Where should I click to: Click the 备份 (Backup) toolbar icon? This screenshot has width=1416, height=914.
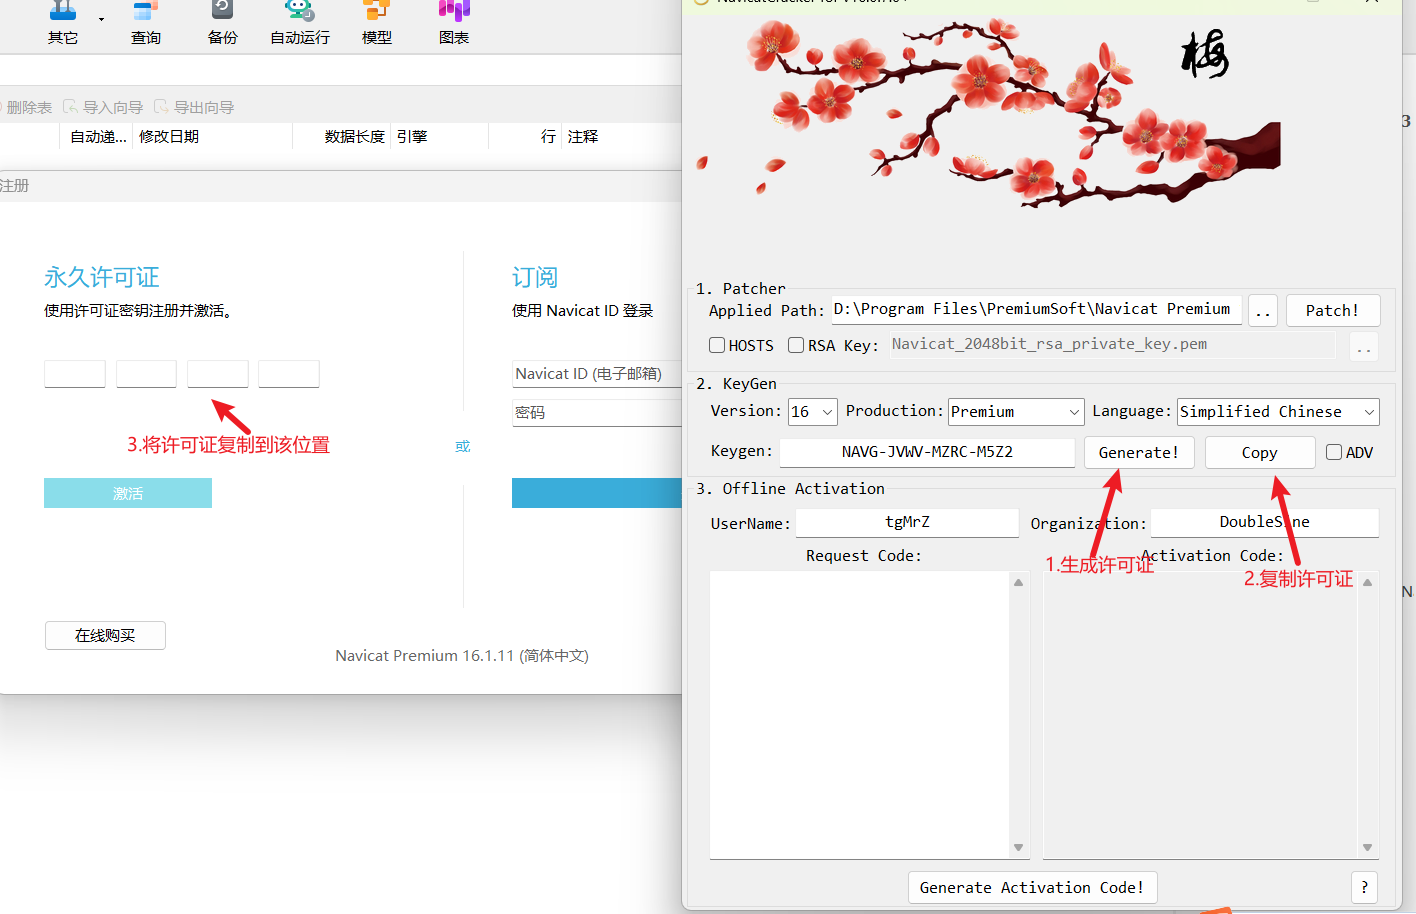[x=222, y=20]
